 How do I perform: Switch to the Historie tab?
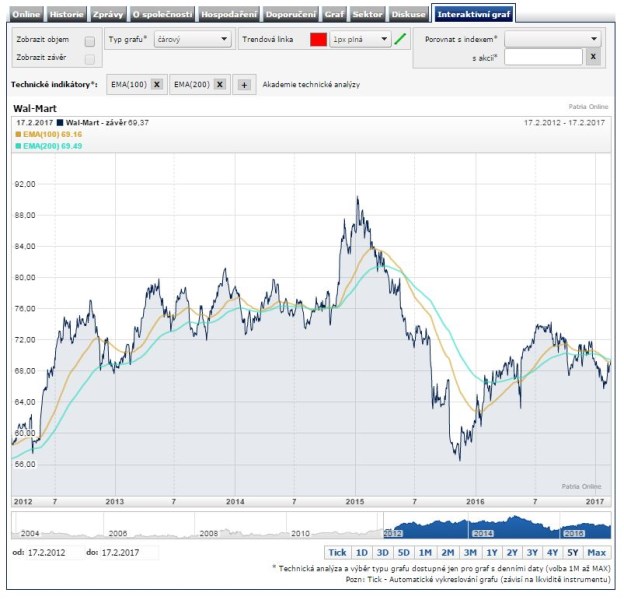pyautogui.click(x=67, y=15)
